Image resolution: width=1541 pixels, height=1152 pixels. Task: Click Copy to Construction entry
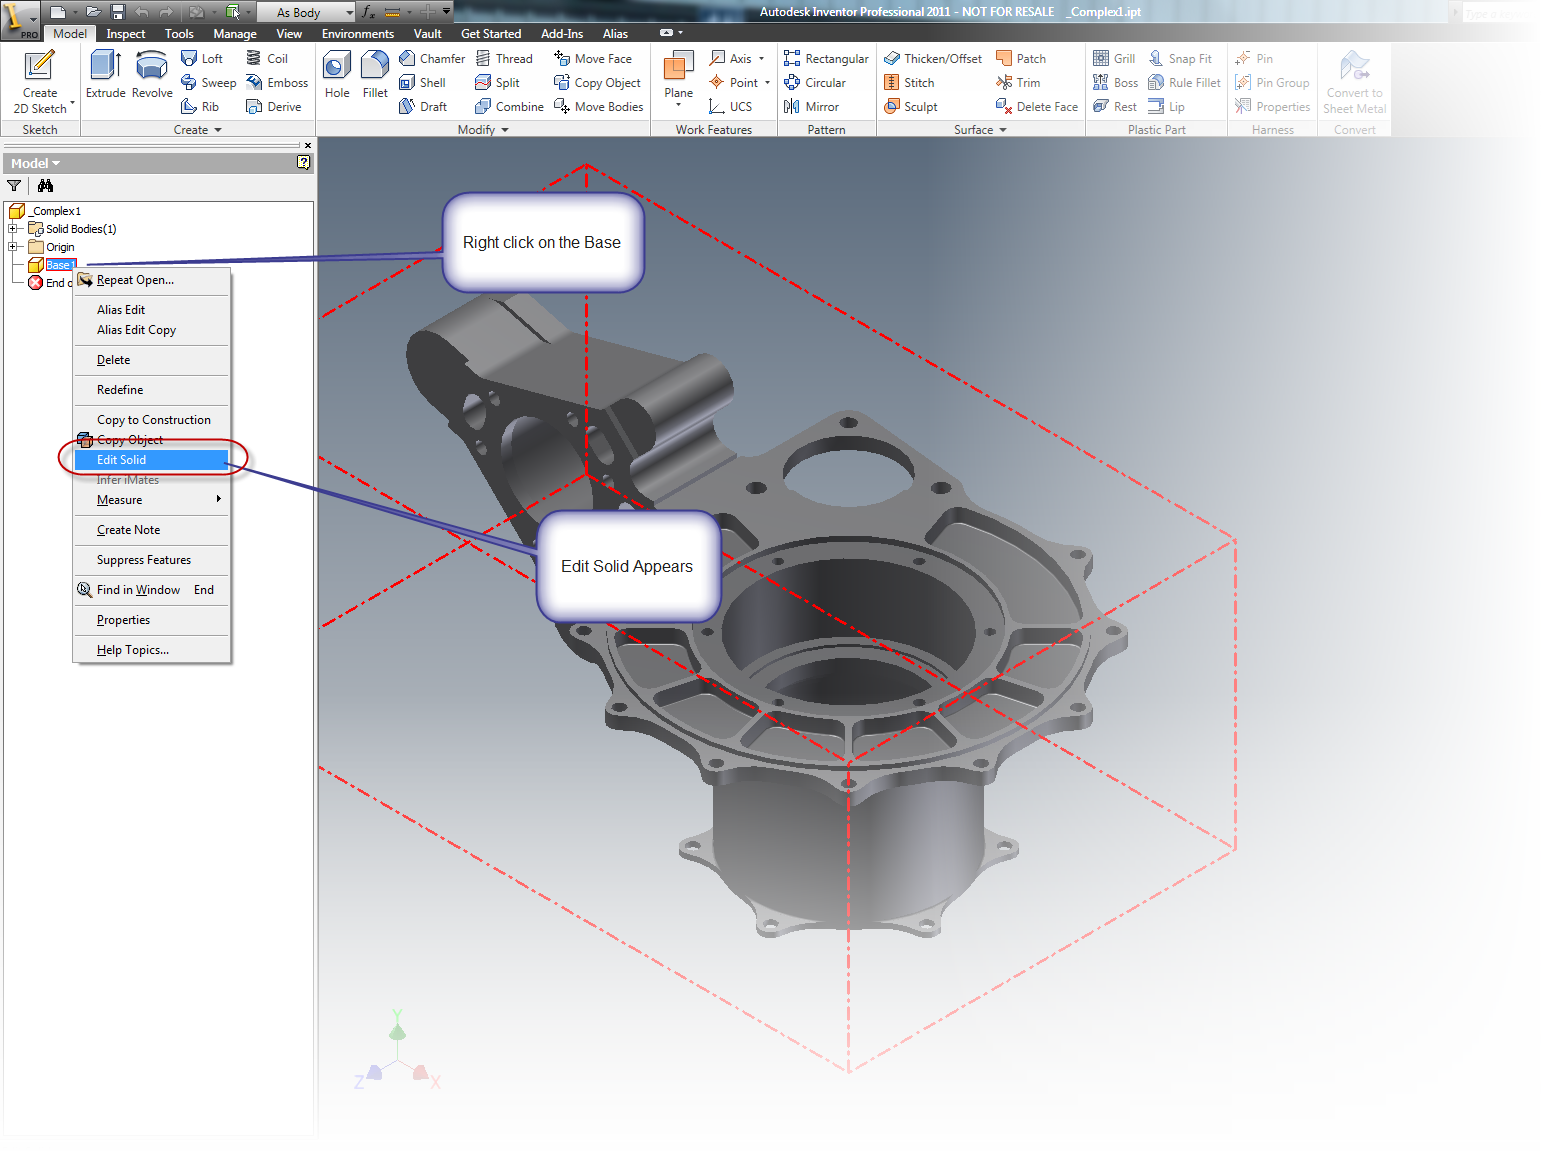[x=152, y=420]
